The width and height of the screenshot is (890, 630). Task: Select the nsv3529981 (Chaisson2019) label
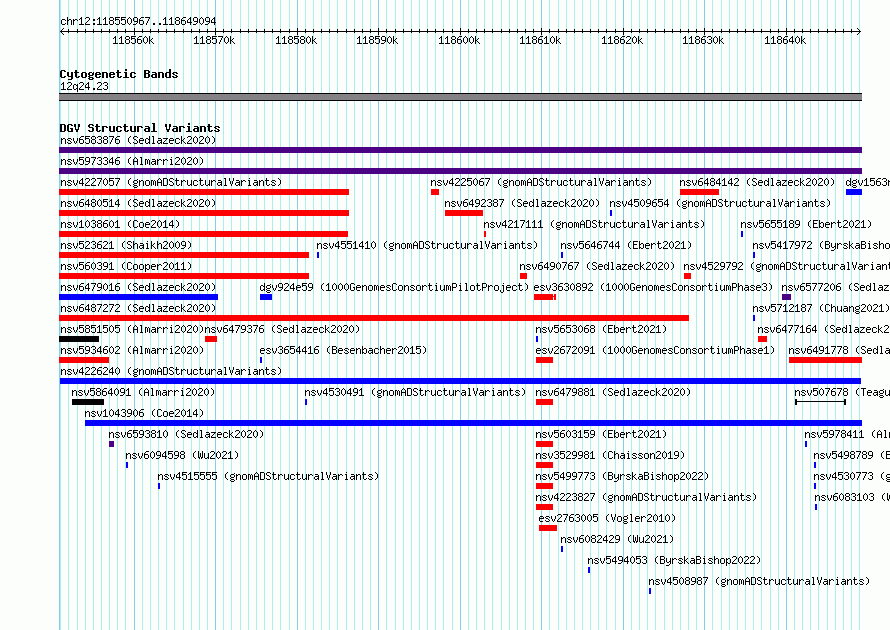610,455
